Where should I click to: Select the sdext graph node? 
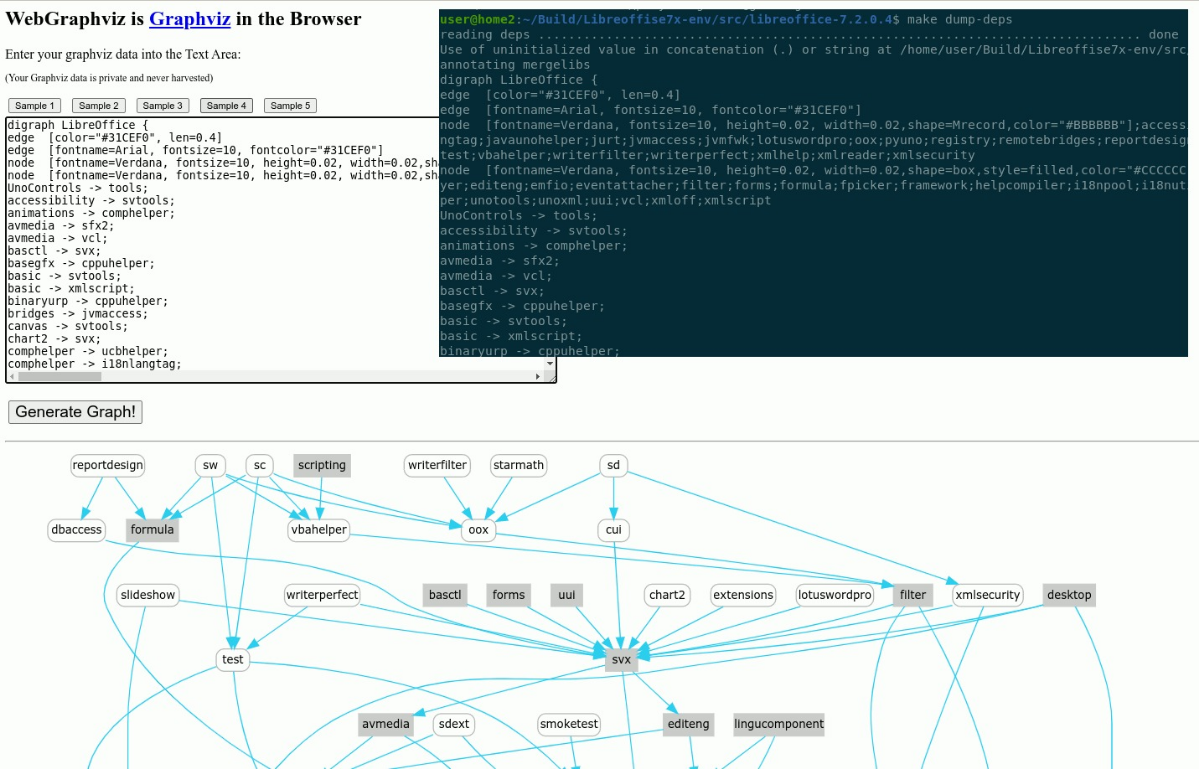(454, 724)
